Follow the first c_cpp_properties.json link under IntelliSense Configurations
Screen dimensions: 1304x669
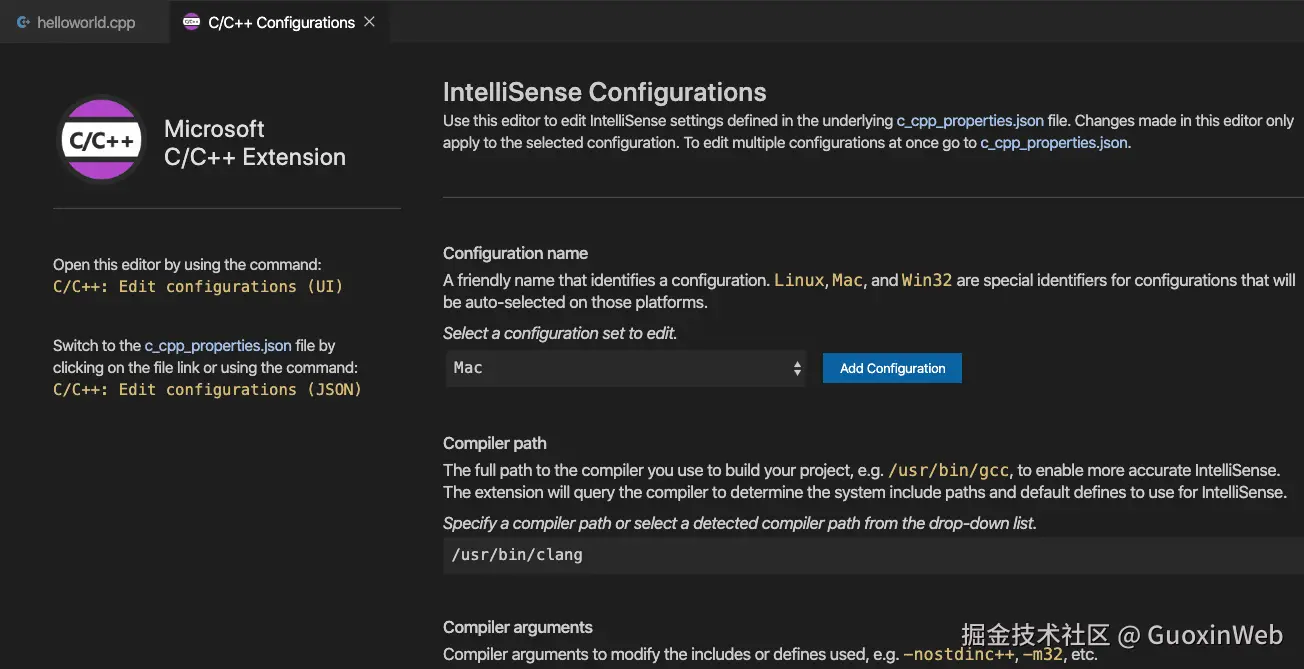pos(970,120)
